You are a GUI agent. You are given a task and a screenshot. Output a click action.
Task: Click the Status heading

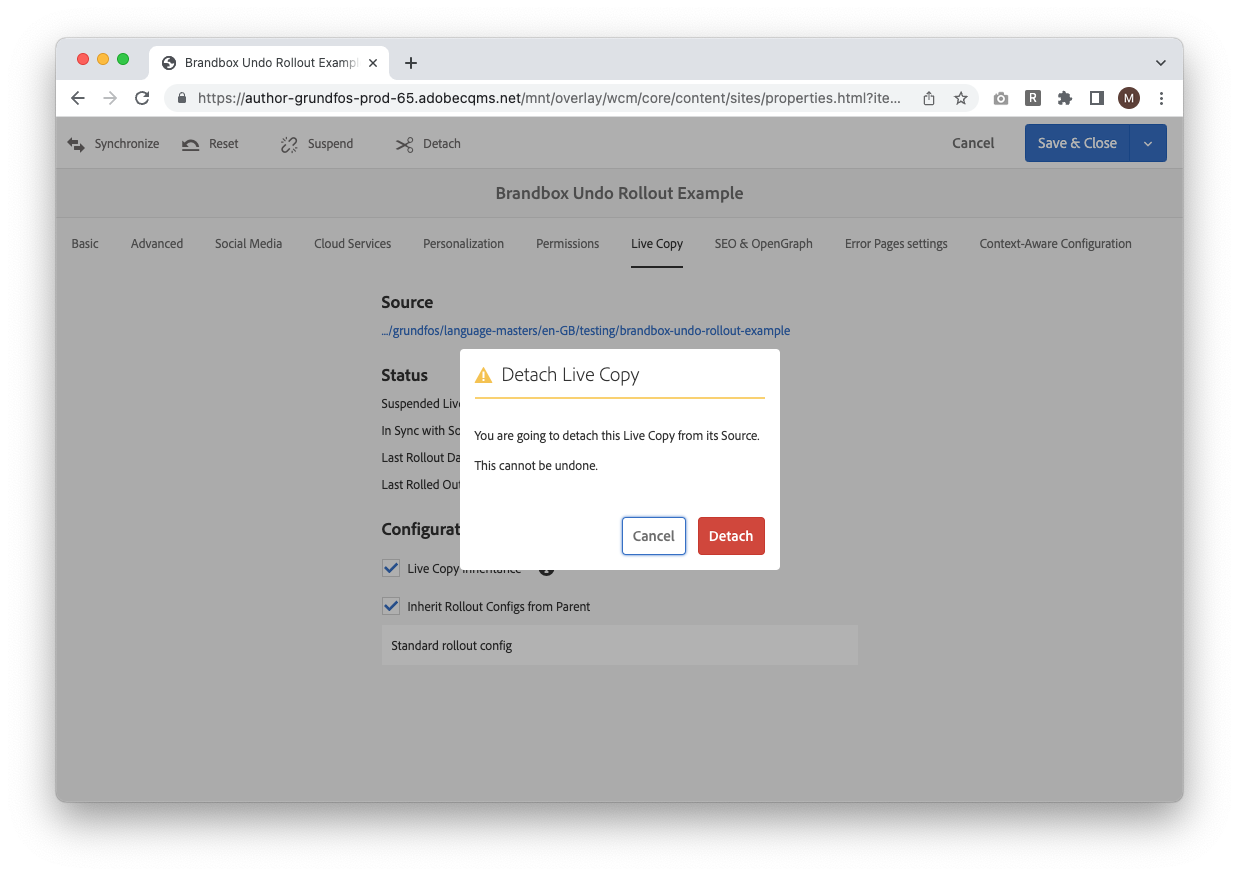pyautogui.click(x=404, y=375)
